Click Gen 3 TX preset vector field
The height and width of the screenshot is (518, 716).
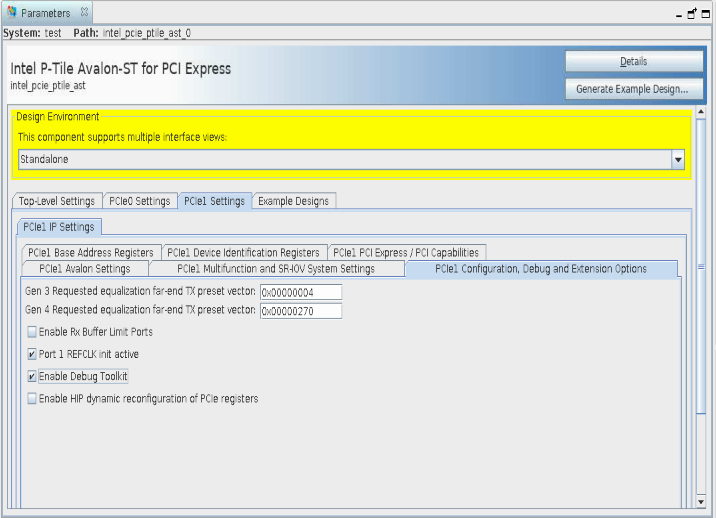(301, 292)
